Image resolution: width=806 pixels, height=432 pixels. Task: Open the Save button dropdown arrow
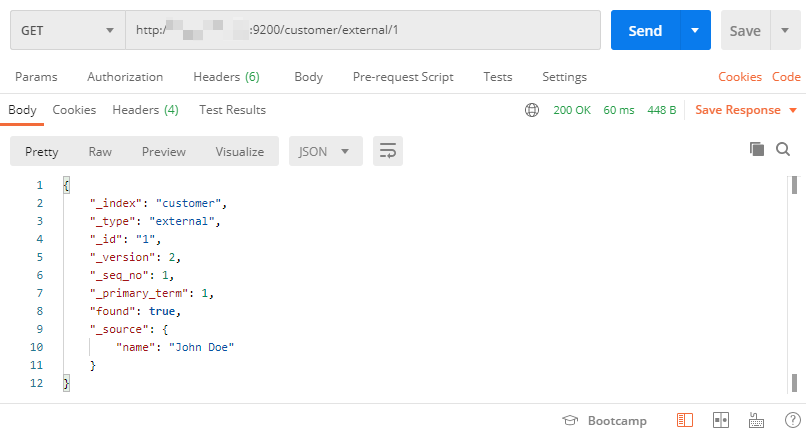tap(785, 30)
